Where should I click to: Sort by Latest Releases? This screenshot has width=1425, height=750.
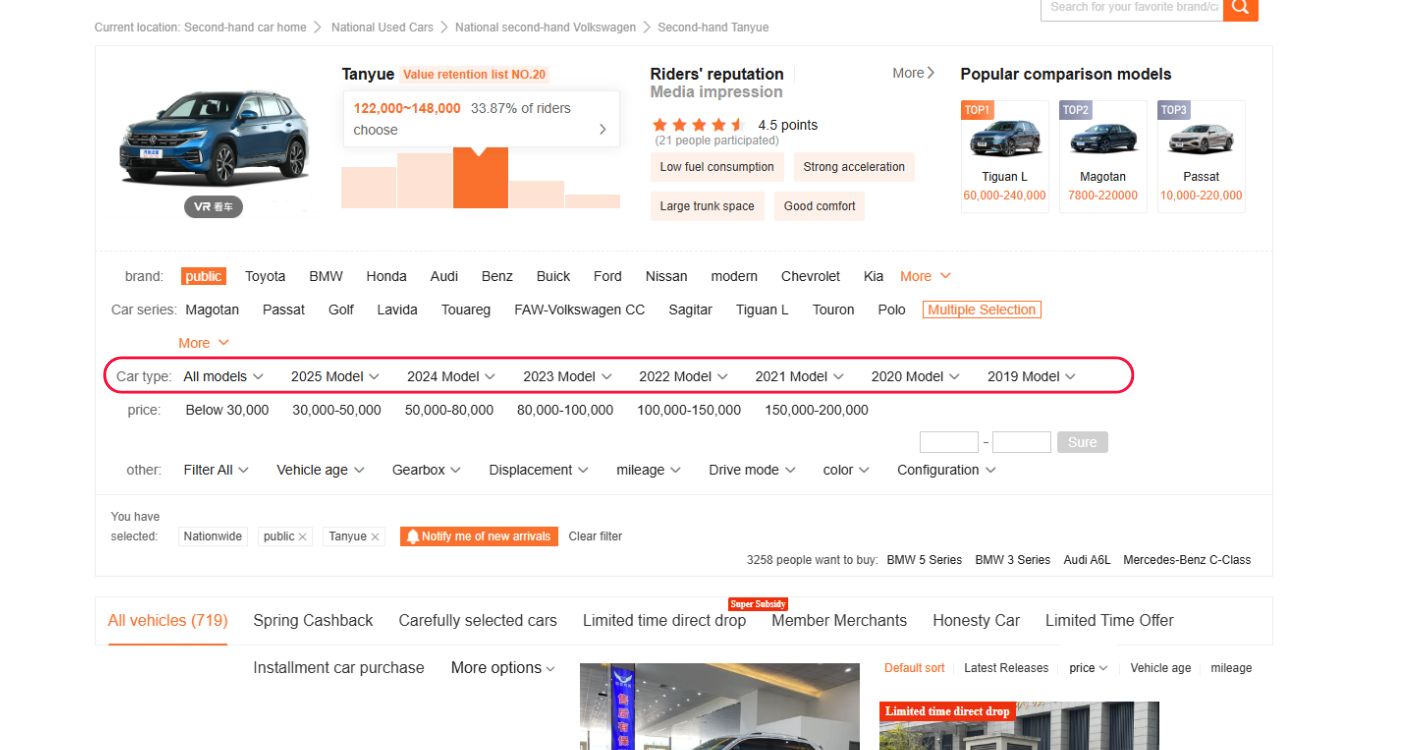(x=1006, y=668)
